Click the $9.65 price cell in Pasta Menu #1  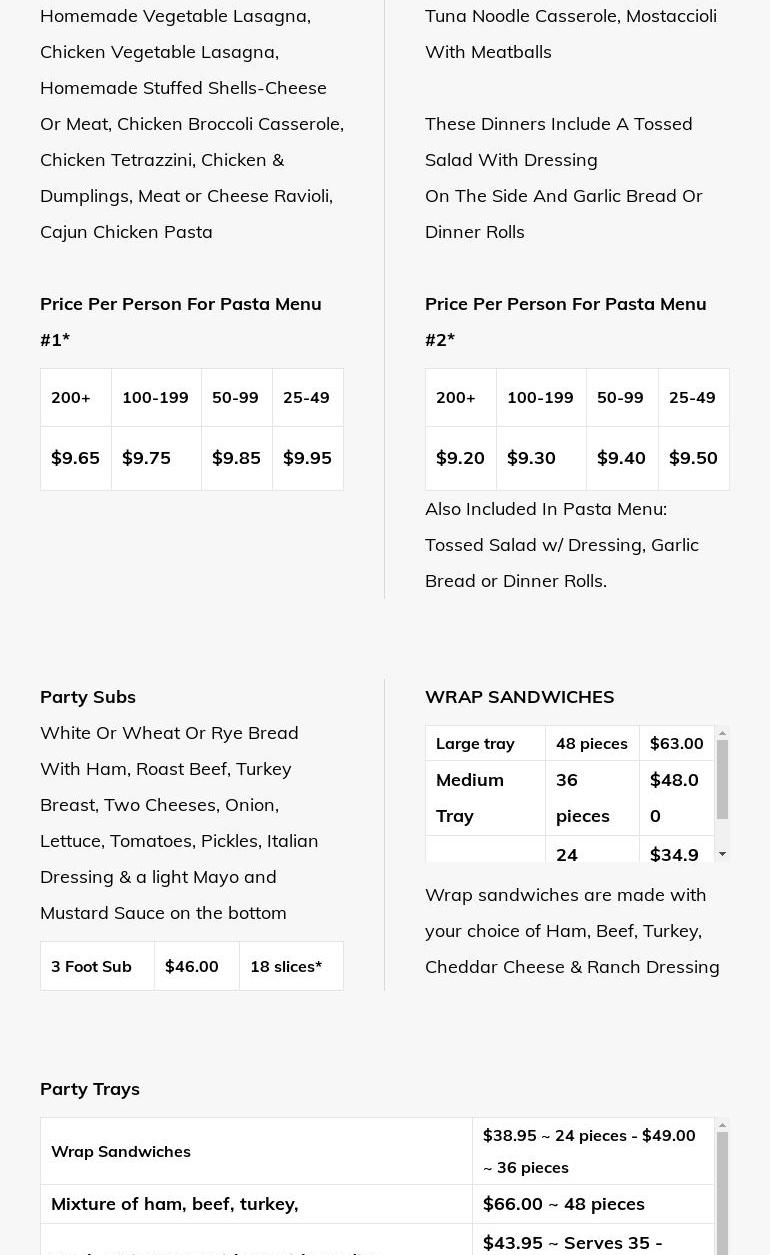point(76,458)
